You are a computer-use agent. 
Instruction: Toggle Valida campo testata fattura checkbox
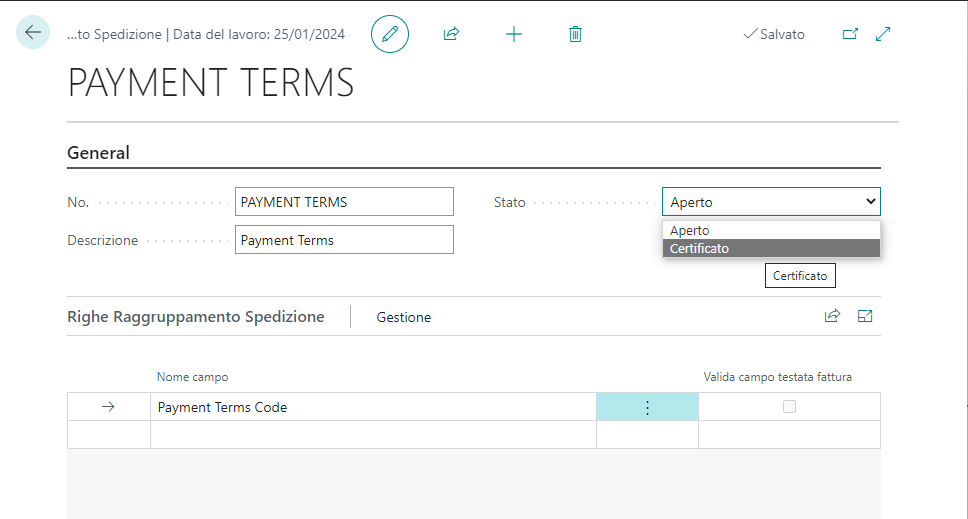tap(789, 407)
